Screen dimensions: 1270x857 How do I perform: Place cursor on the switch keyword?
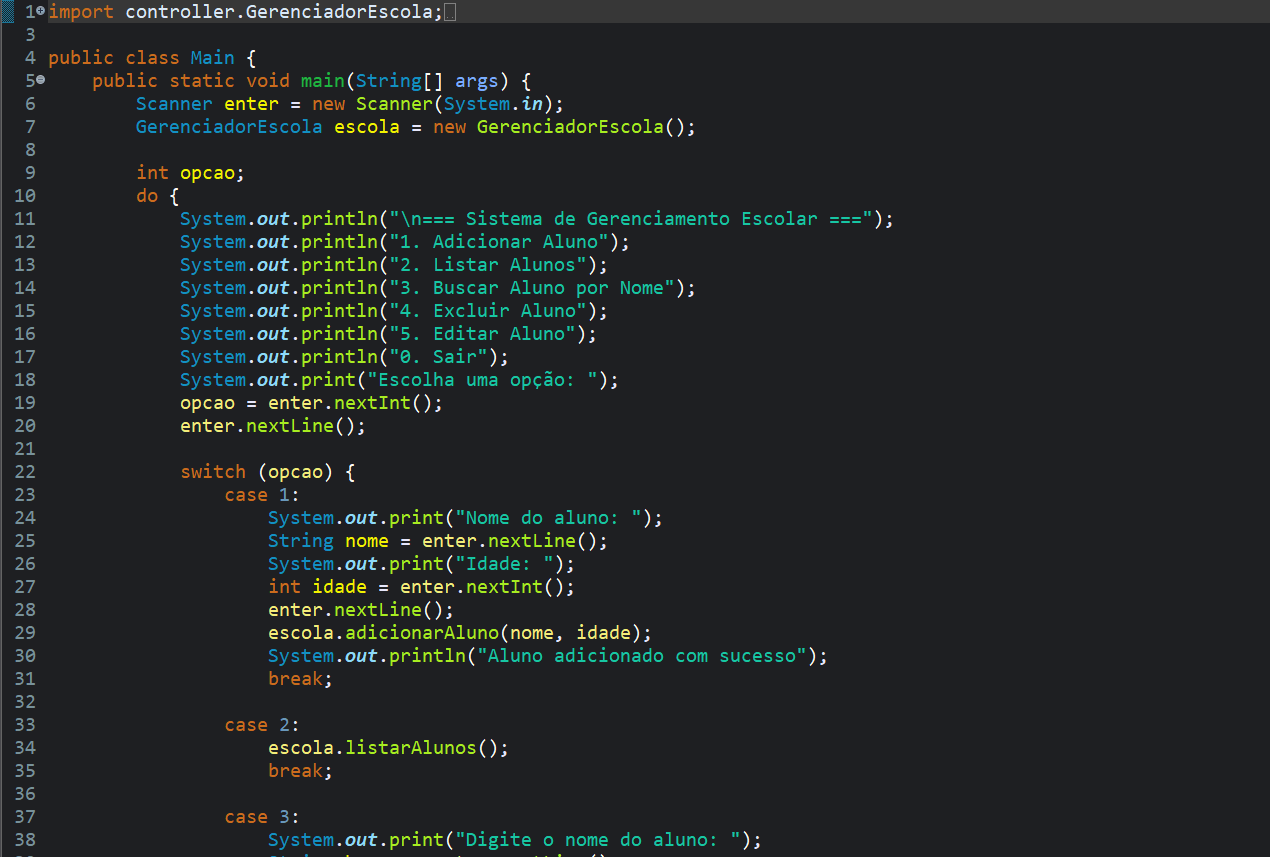(213, 471)
